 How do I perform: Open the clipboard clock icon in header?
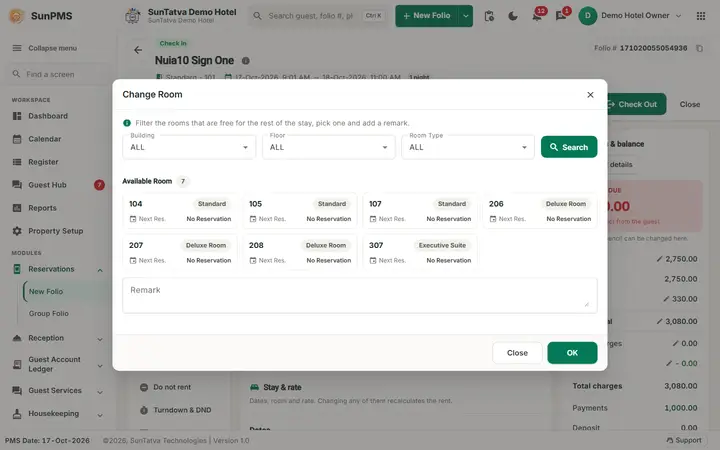489,16
